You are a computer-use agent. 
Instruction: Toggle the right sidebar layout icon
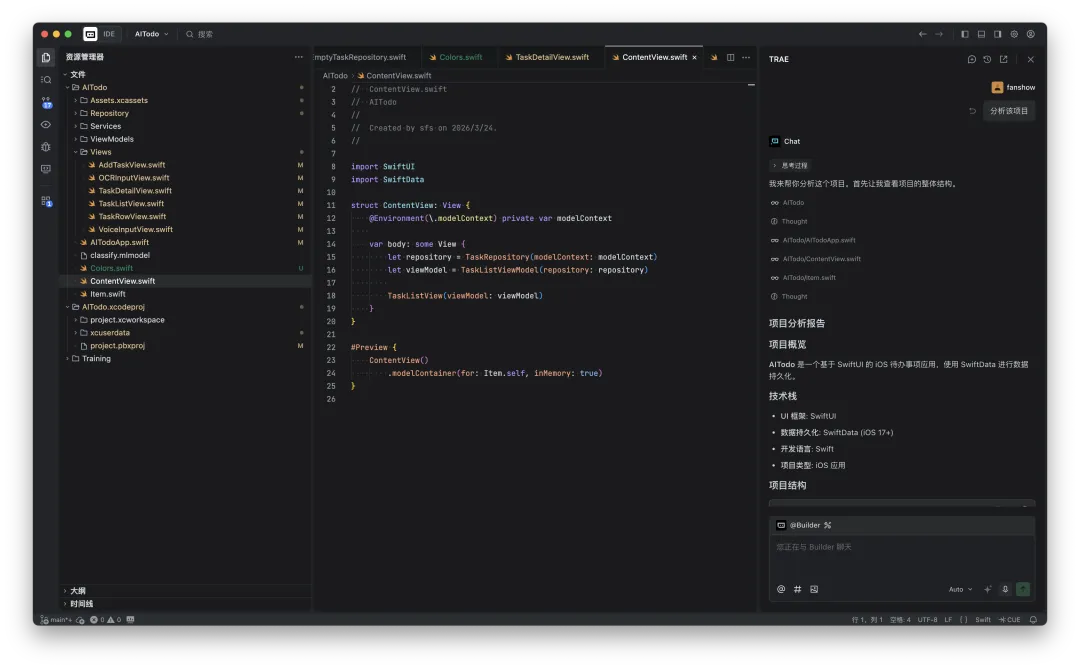997,34
